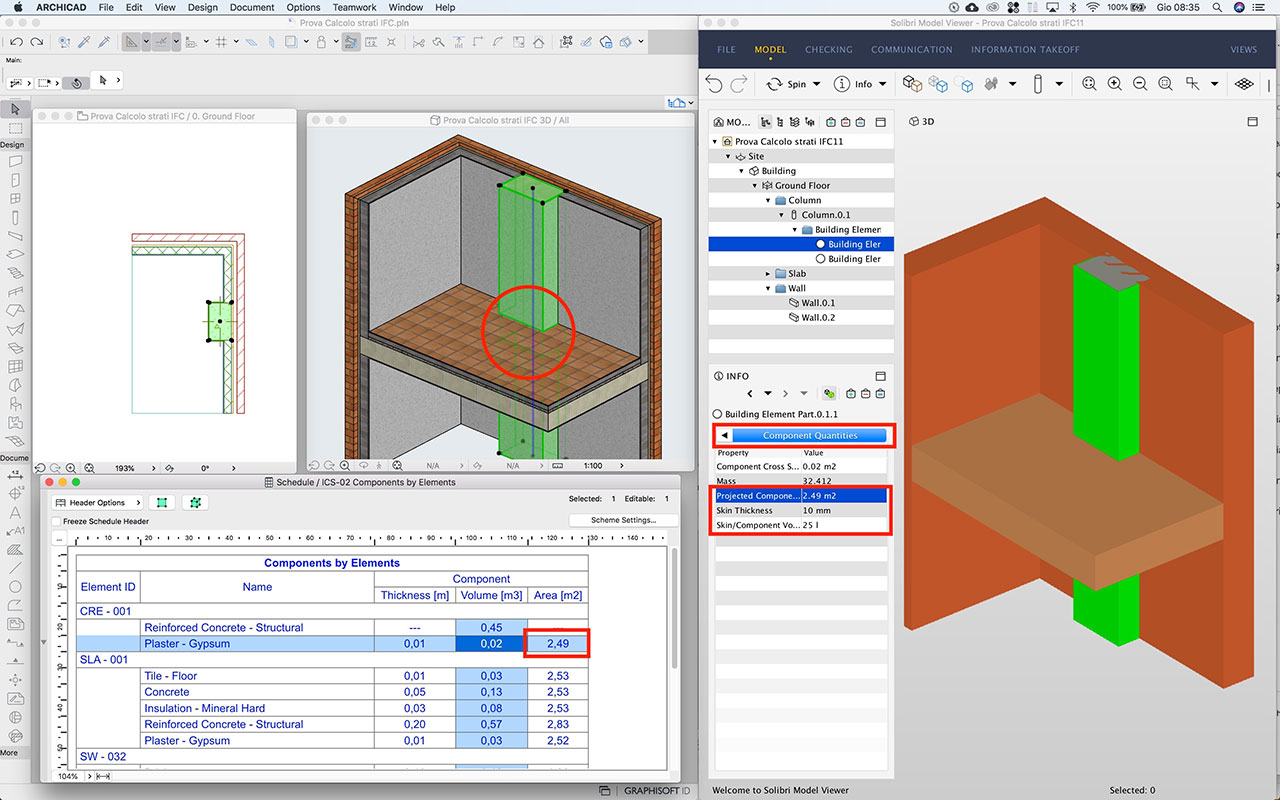1280x800 pixels.
Task: Click the Zoom In magnifier in Solibri toolbar
Action: (x=1114, y=84)
